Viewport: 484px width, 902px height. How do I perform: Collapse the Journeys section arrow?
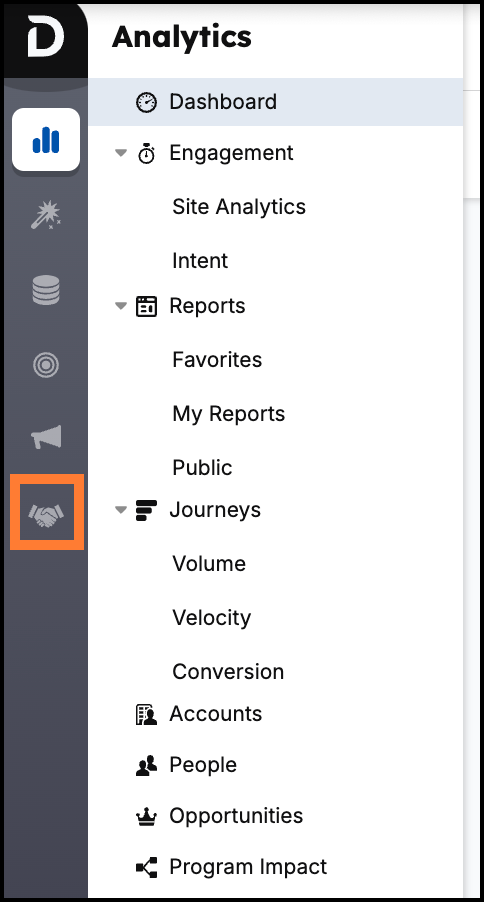[x=121, y=510]
